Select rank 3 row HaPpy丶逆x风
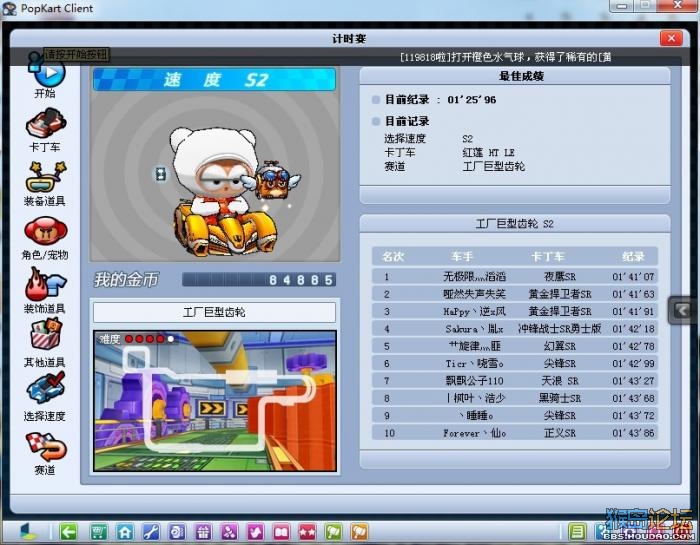The image size is (700, 545). pos(514,311)
